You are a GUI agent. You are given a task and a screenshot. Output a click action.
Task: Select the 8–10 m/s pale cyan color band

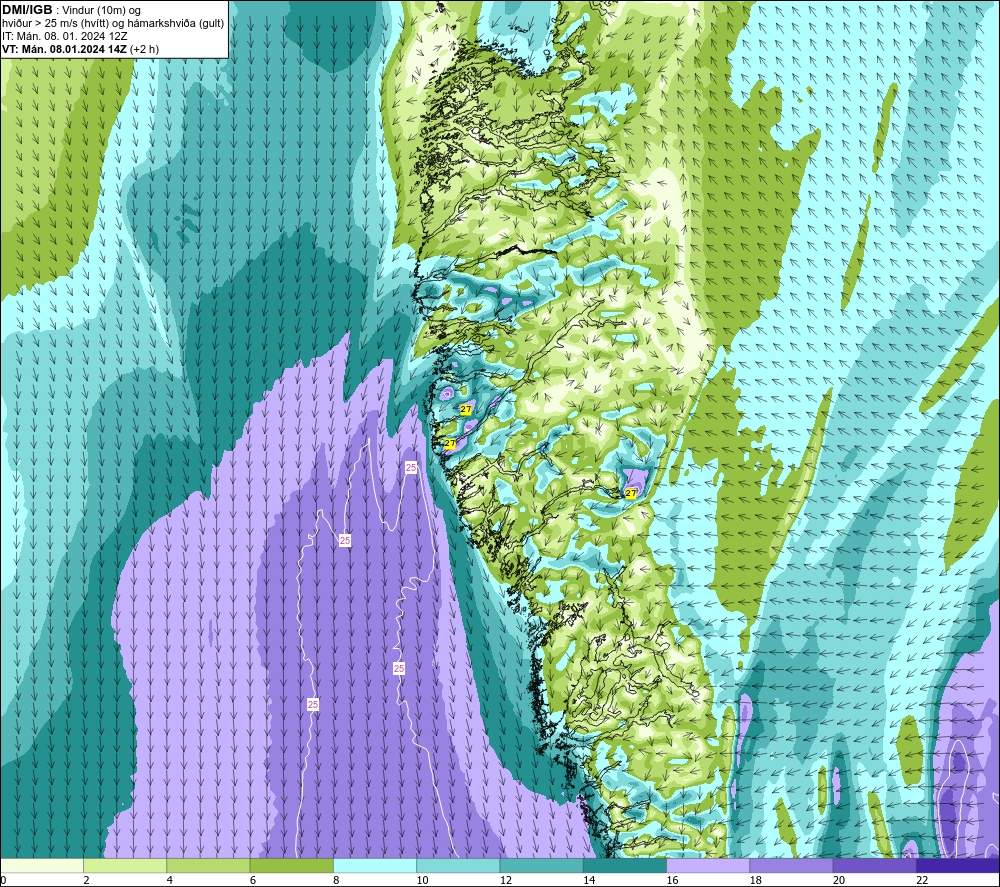[375, 865]
